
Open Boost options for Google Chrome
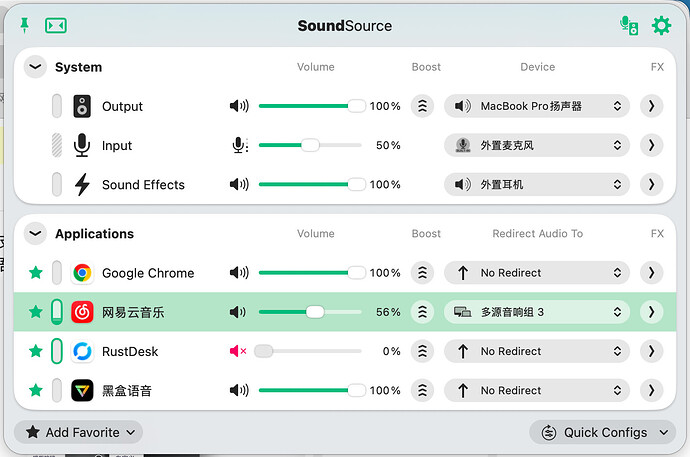tap(422, 273)
